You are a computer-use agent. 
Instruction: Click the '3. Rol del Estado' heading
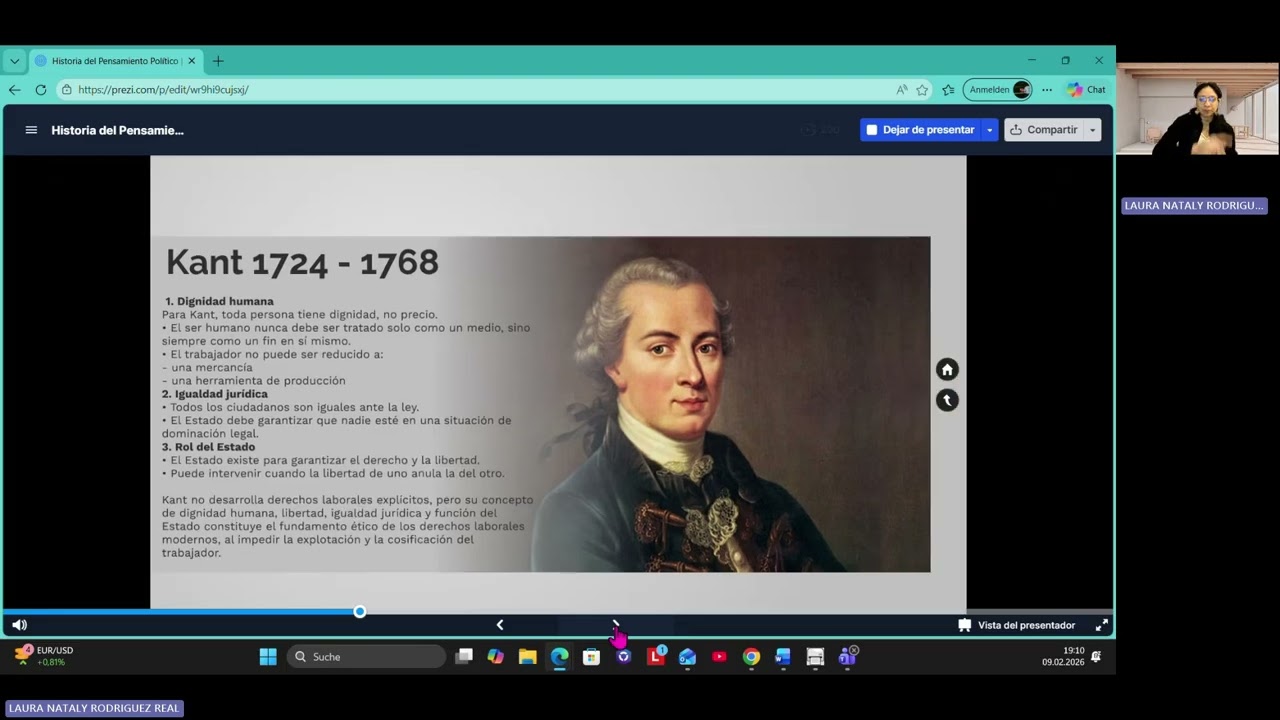click(209, 447)
